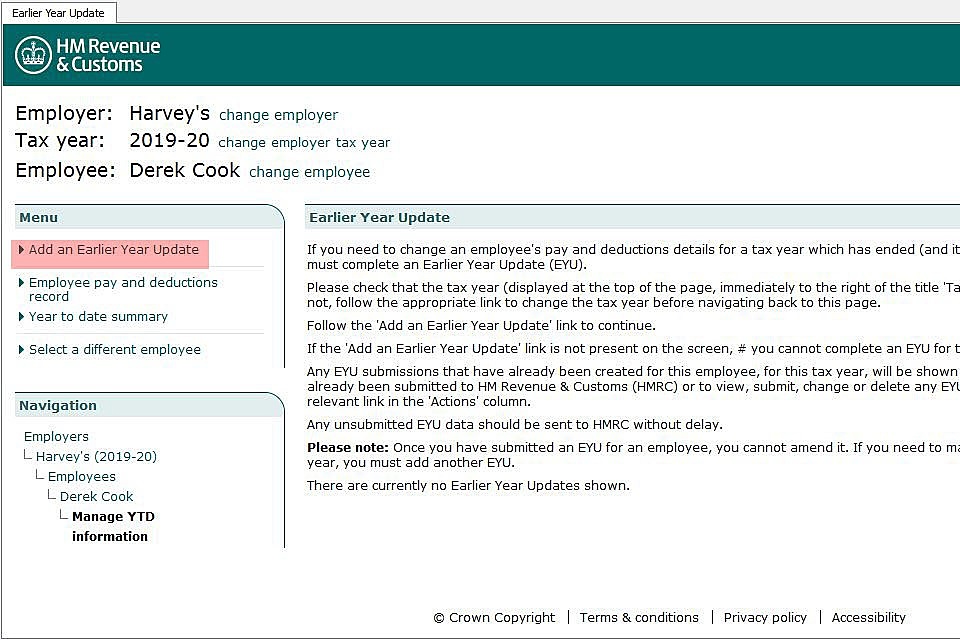Screen dimensions: 960x640
Task: Choose Select a different employee from the Menu
Action: point(114,349)
